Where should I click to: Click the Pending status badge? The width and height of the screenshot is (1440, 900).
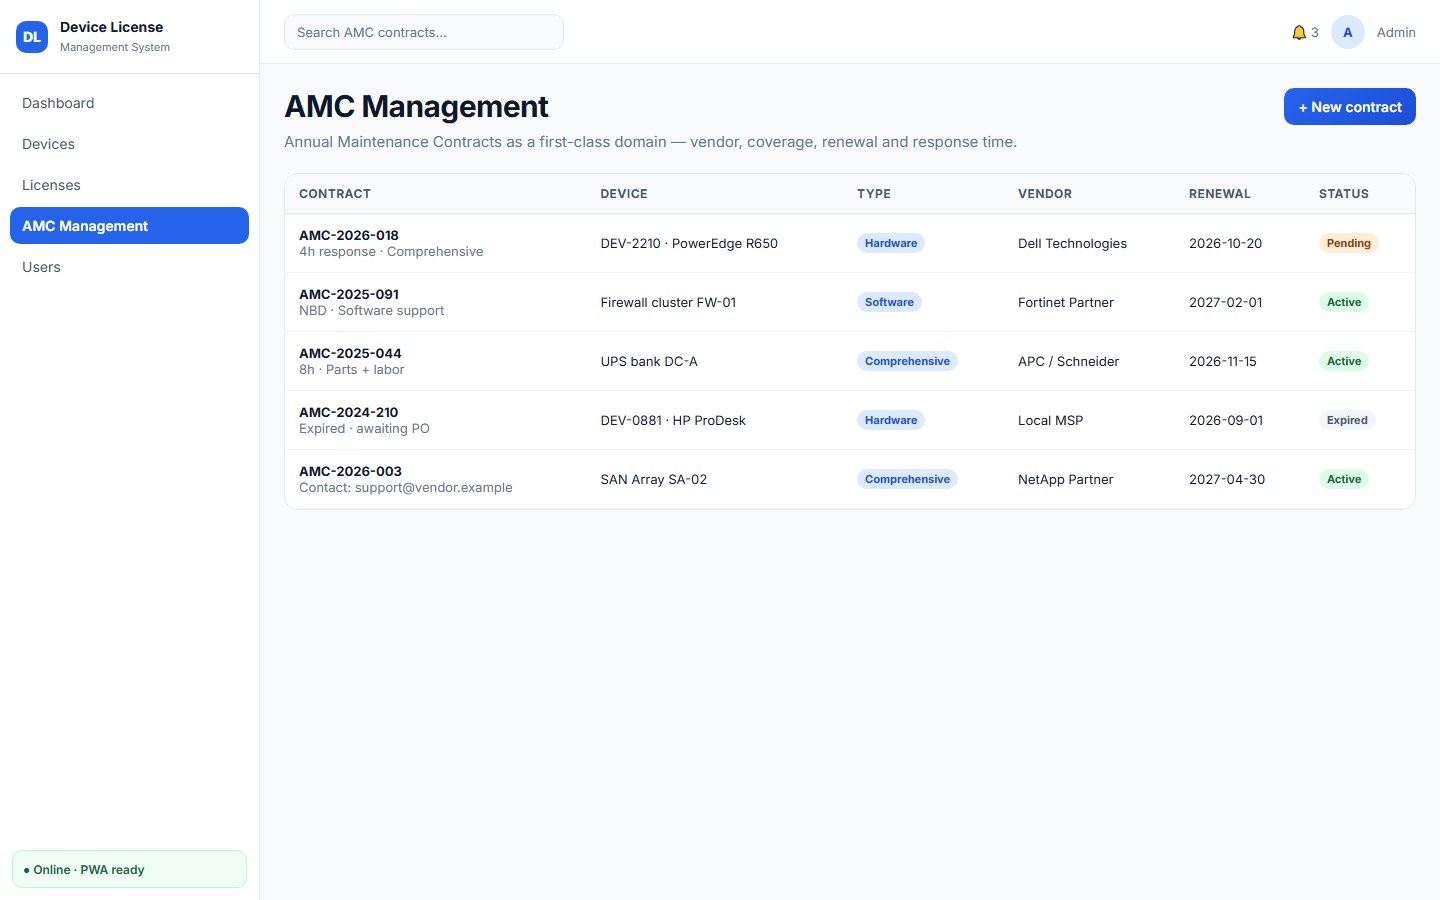pos(1348,243)
